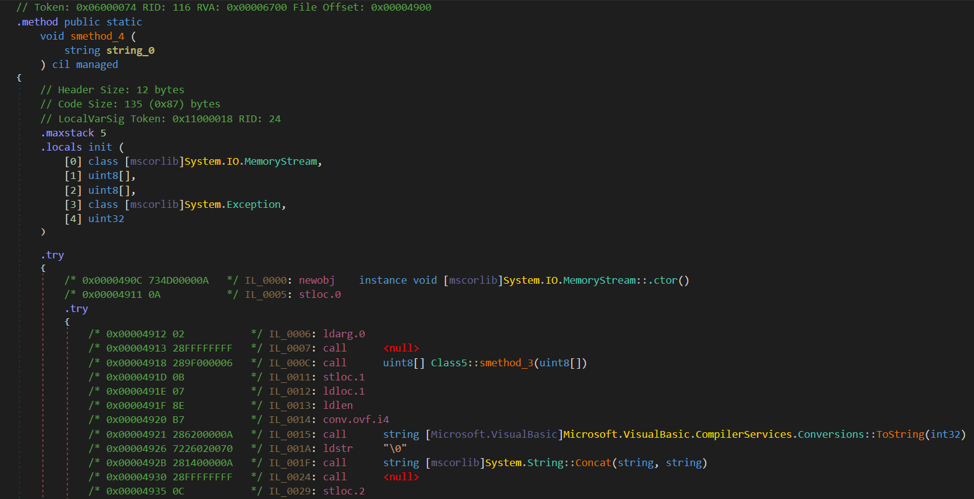974x499 pixels.
Task: Click the nested .try keyword
Action: (x=76, y=309)
